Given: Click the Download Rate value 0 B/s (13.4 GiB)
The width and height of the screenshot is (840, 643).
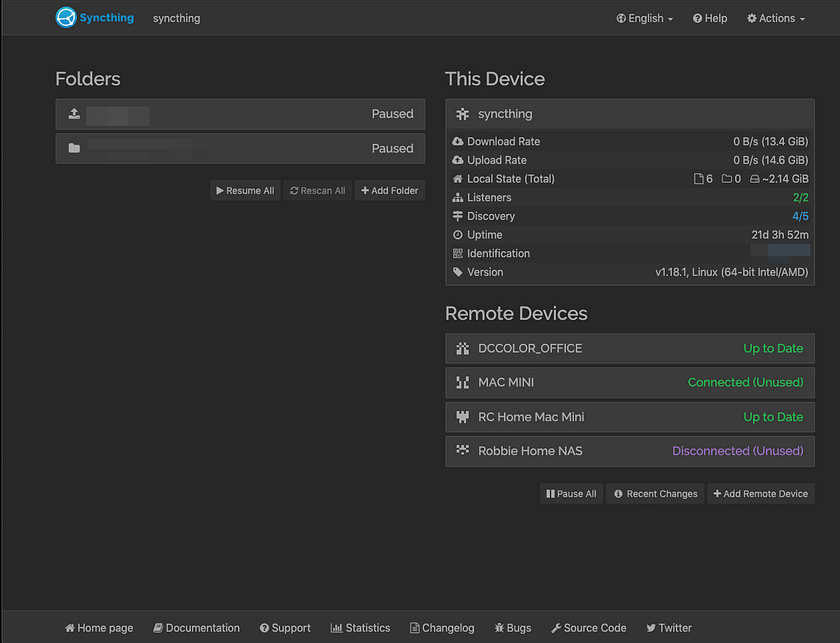Looking at the screenshot, I should coord(770,141).
